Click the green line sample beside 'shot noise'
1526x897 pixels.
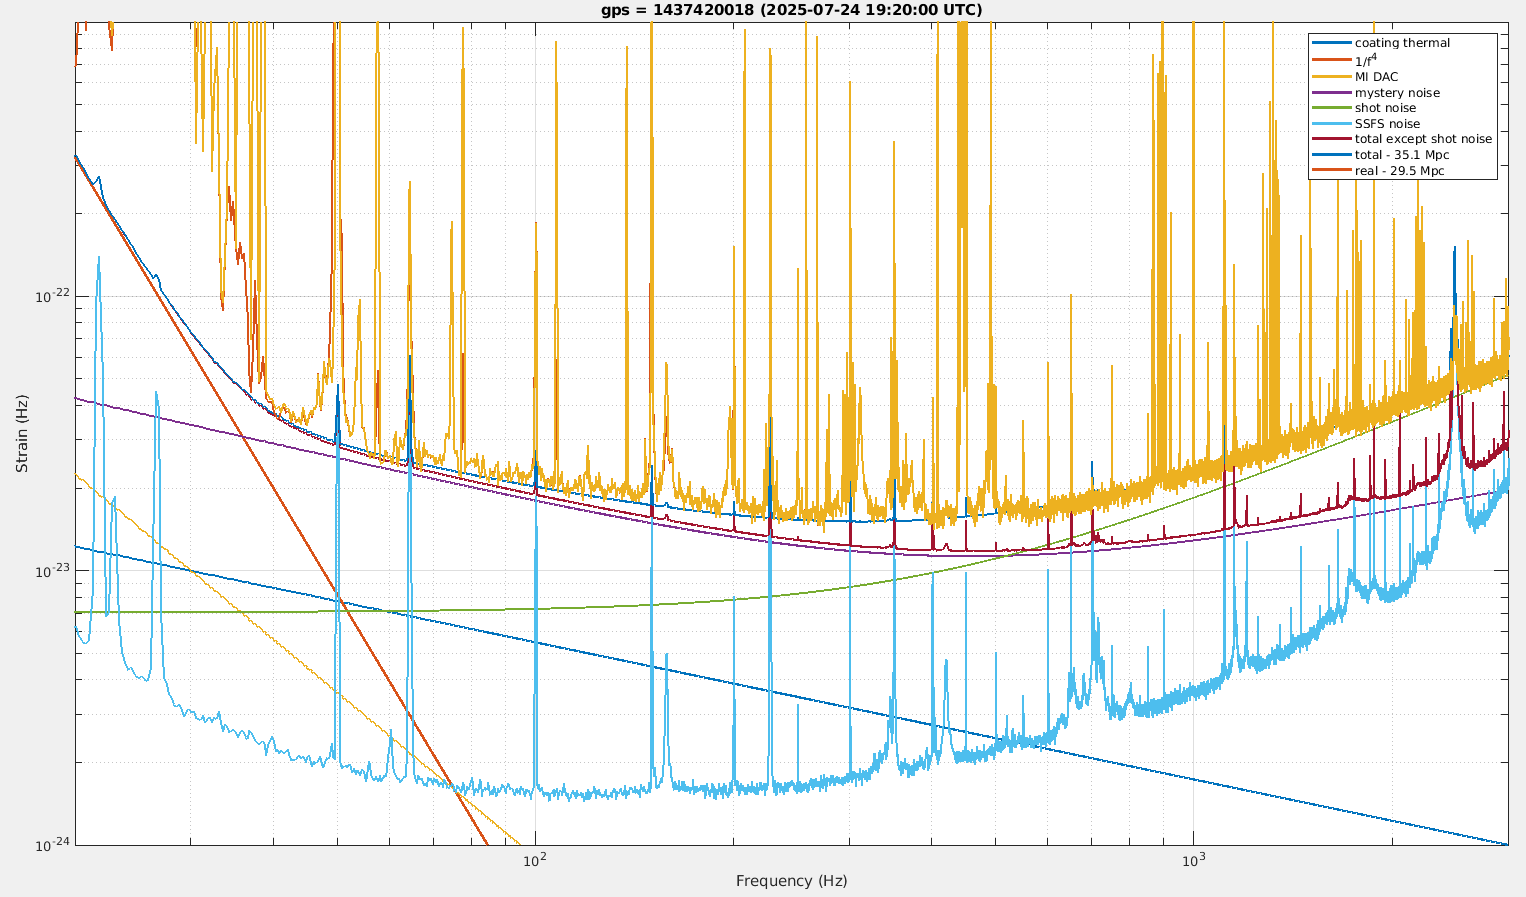click(x=1331, y=108)
